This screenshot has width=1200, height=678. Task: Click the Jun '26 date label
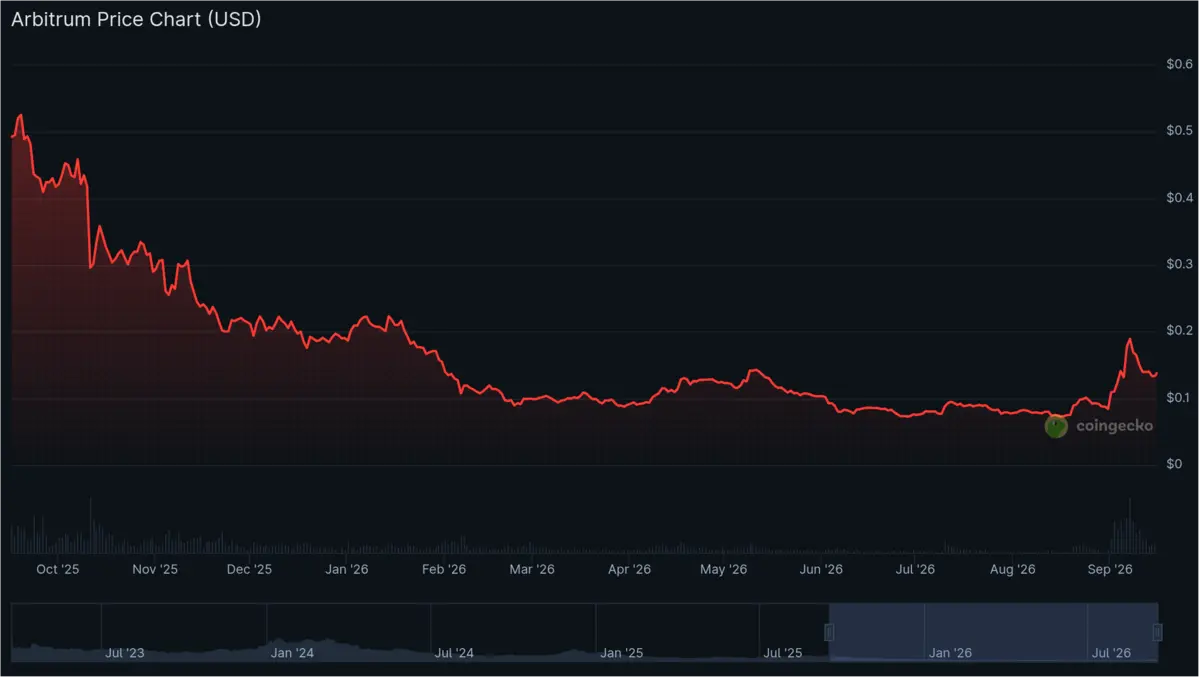[821, 569]
